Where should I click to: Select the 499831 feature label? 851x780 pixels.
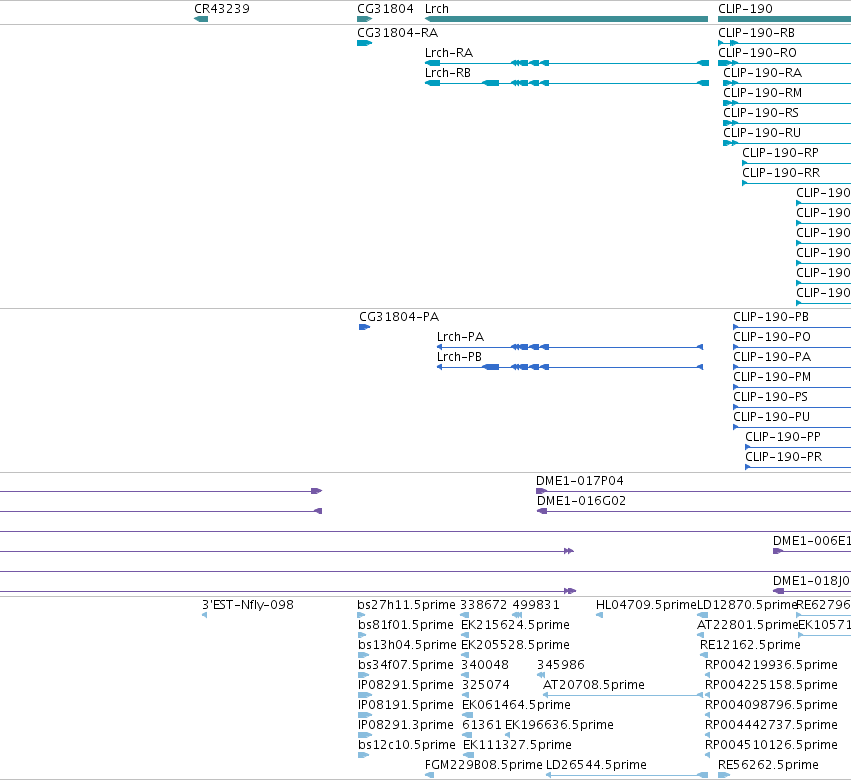[536, 605]
